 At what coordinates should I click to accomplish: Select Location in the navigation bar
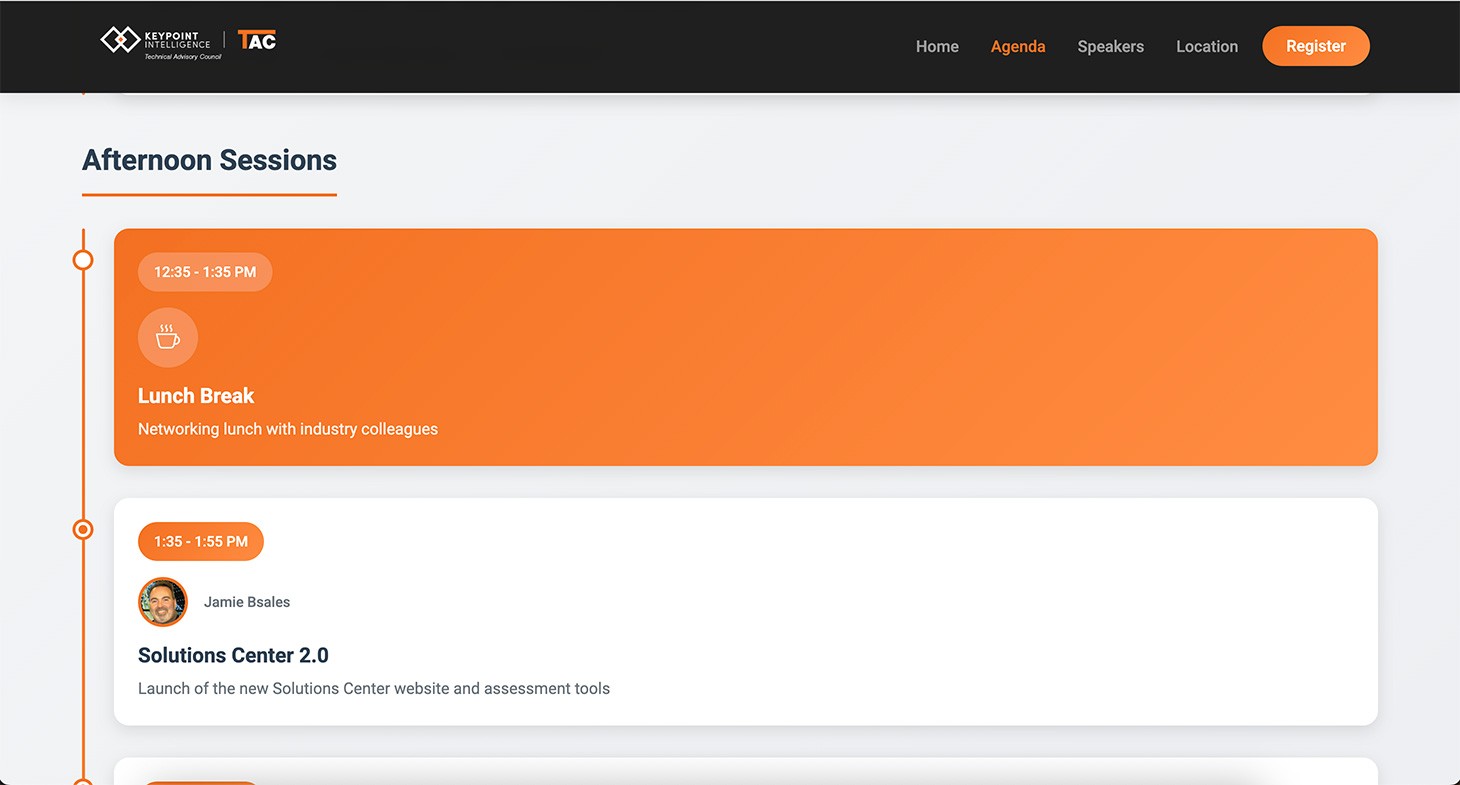coord(1207,46)
